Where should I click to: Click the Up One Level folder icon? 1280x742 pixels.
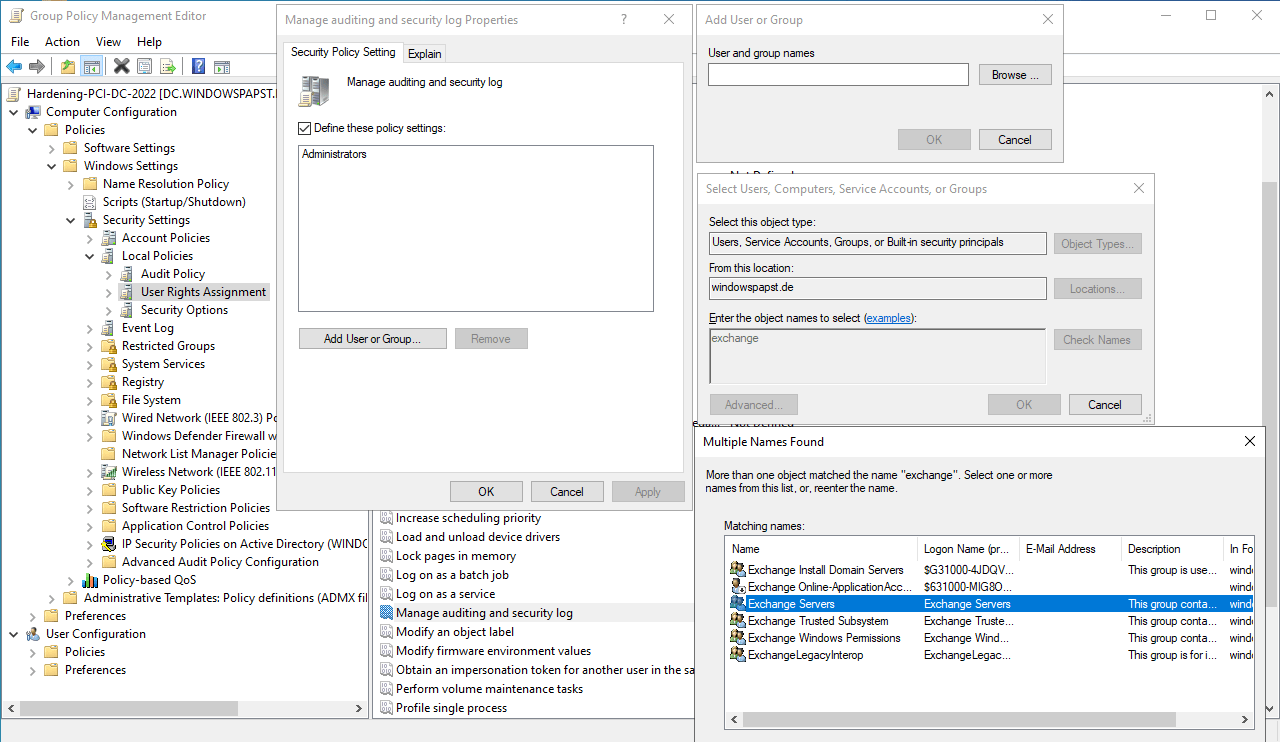pos(67,67)
